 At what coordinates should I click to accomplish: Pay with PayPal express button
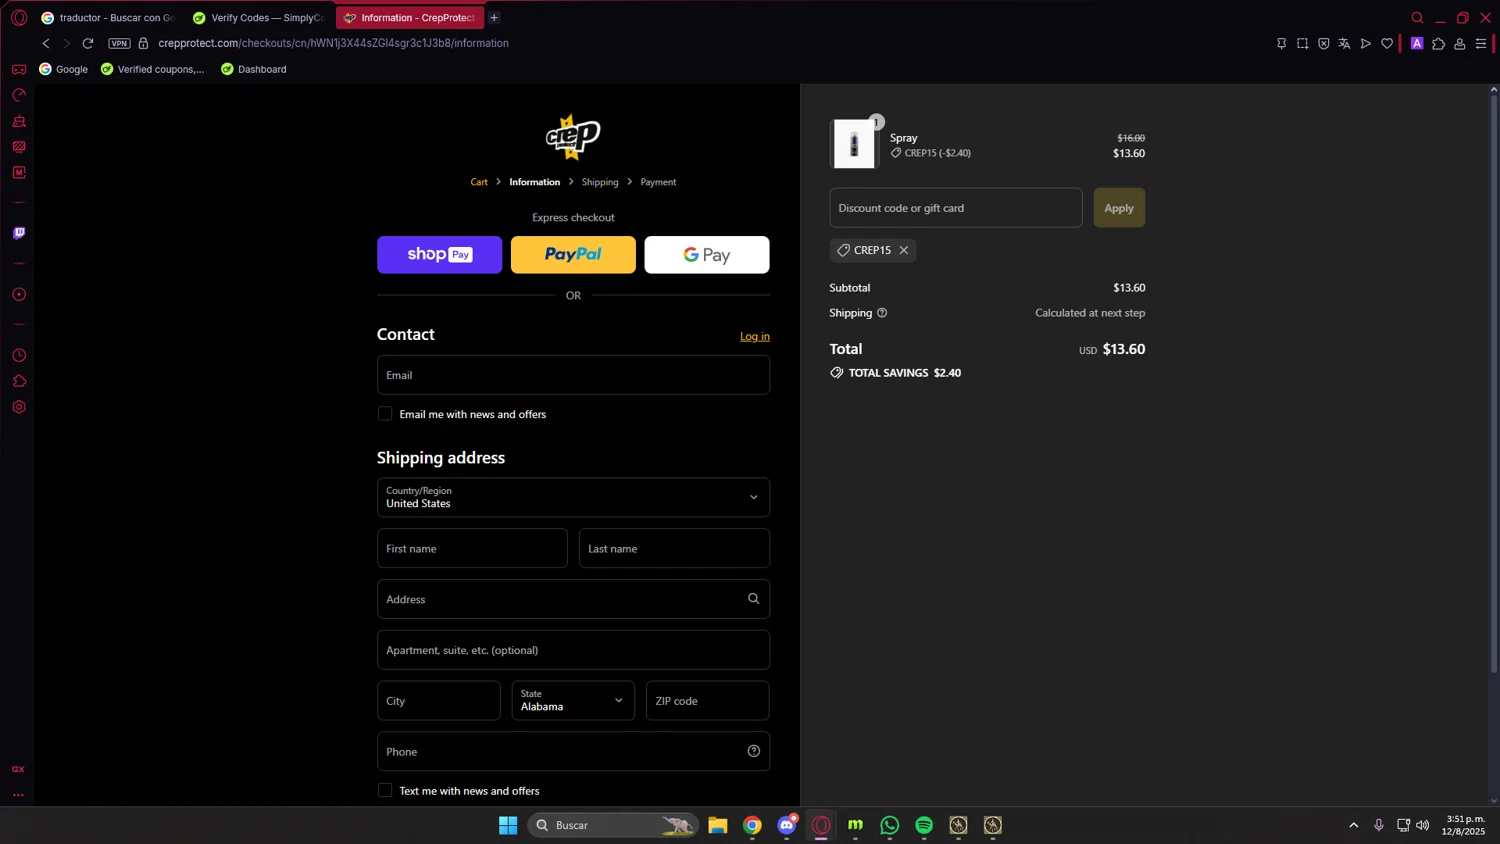coord(573,255)
